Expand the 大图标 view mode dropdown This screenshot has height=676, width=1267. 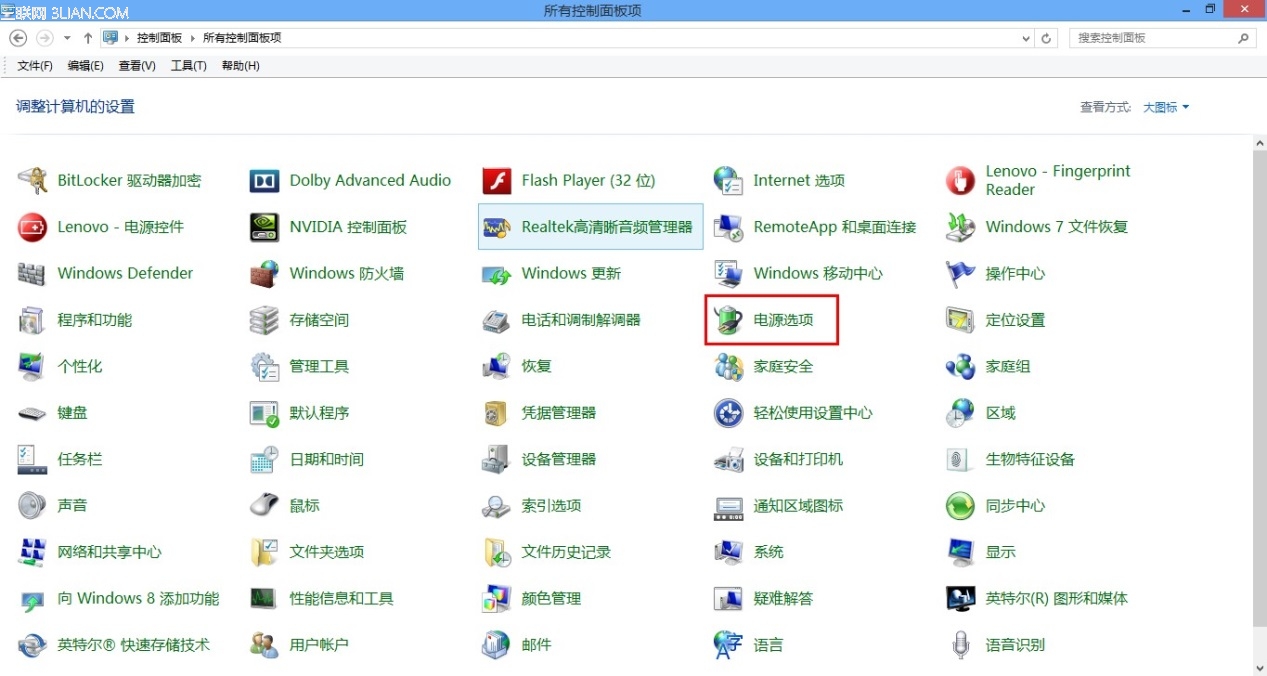tap(1166, 107)
